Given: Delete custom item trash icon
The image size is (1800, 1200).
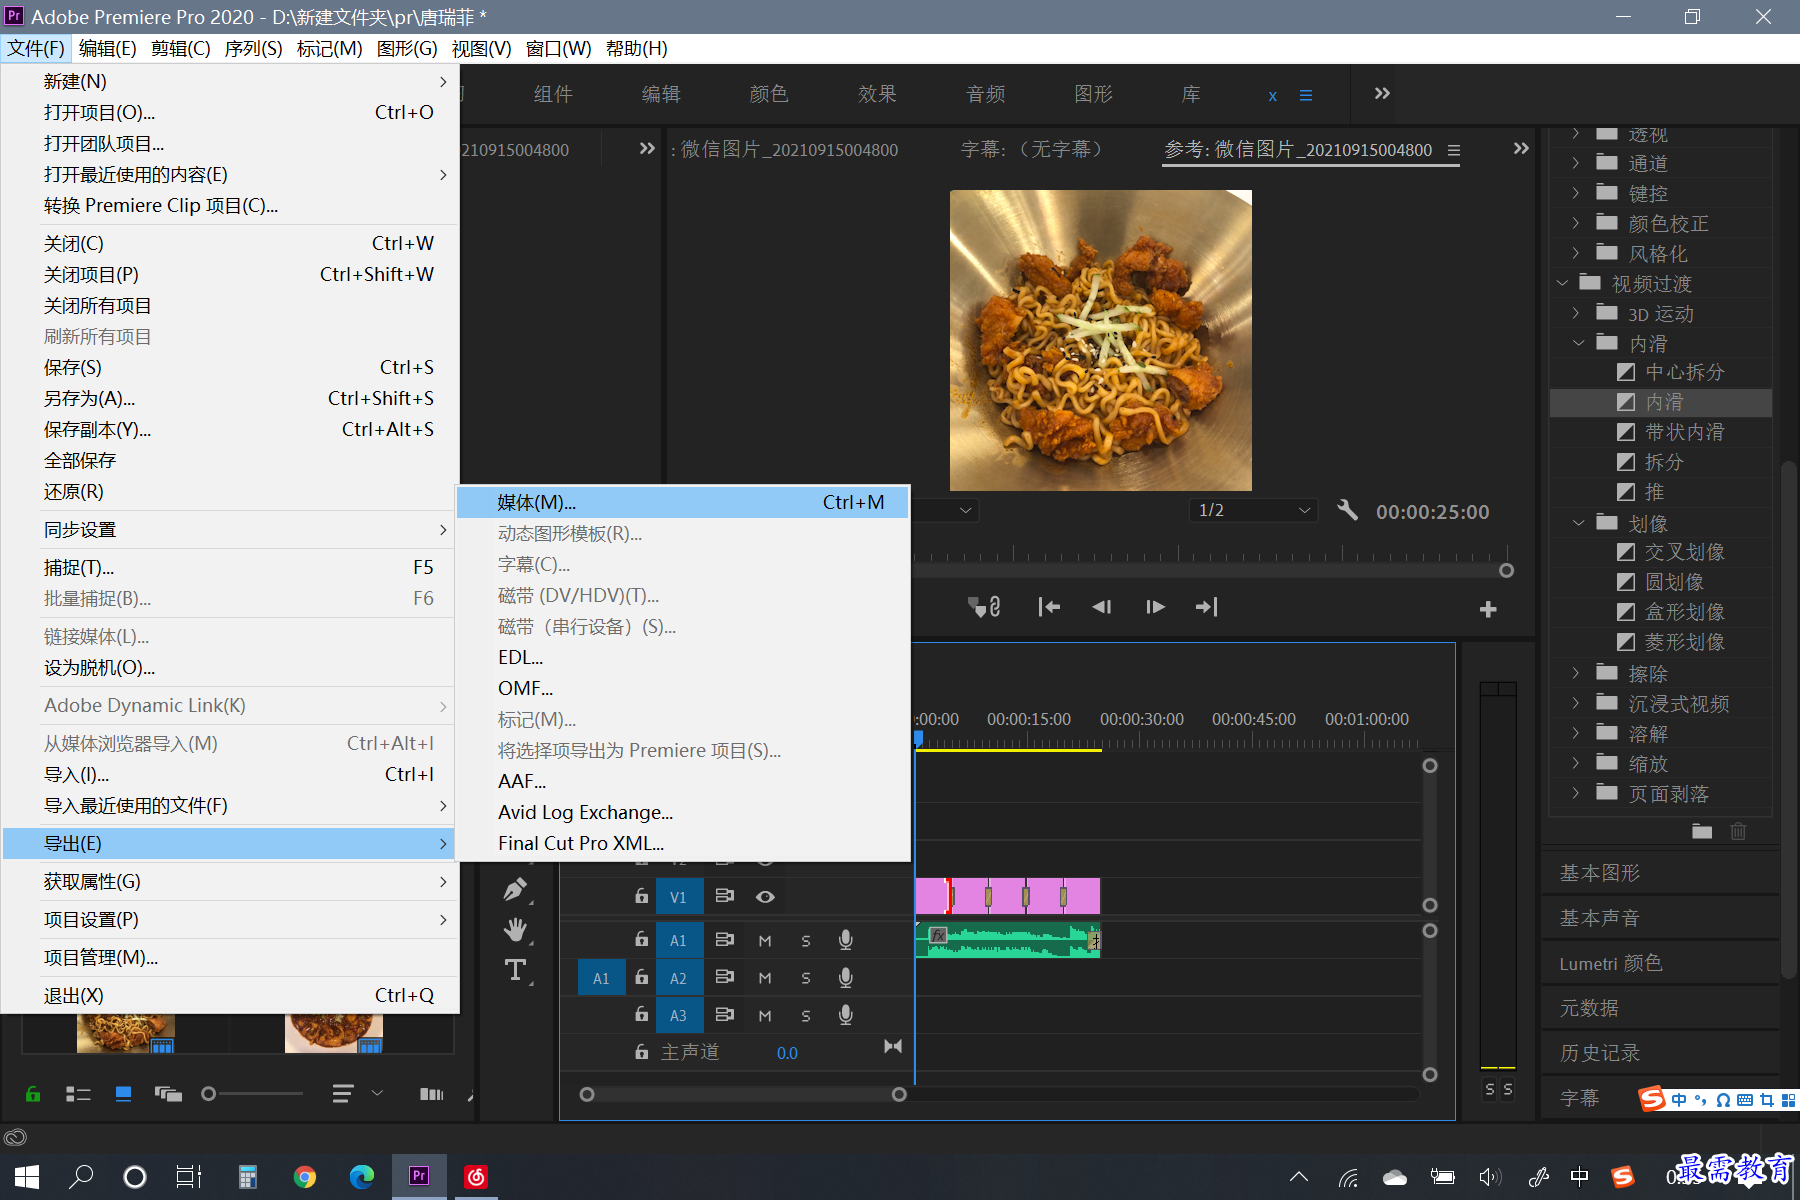Looking at the screenshot, I should pos(1739,831).
